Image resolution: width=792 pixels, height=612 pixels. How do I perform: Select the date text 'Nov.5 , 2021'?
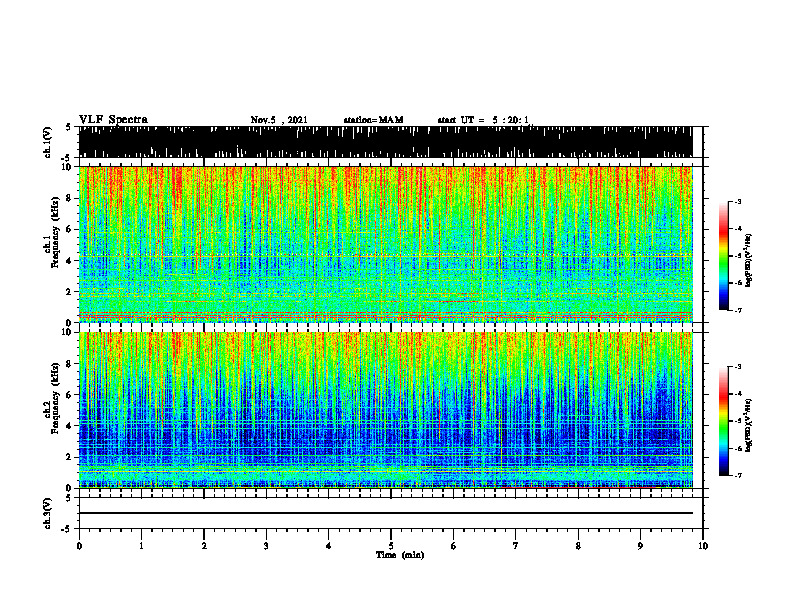point(279,120)
